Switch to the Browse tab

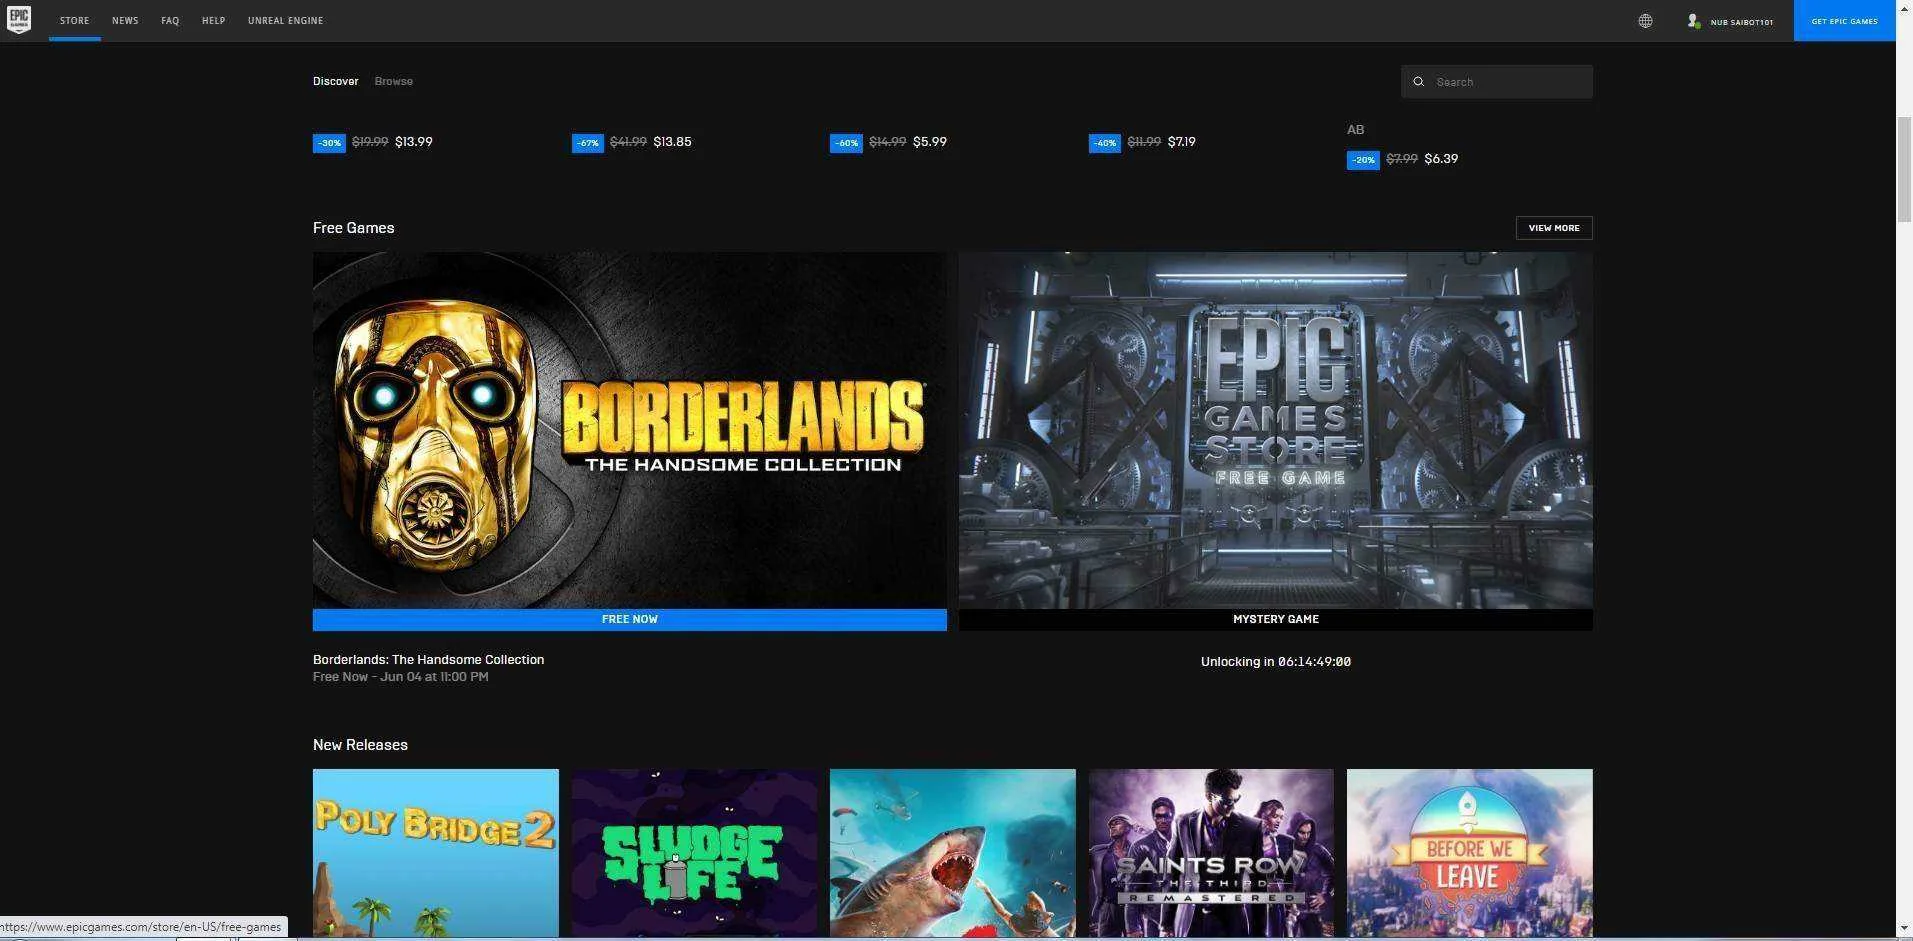coord(393,81)
